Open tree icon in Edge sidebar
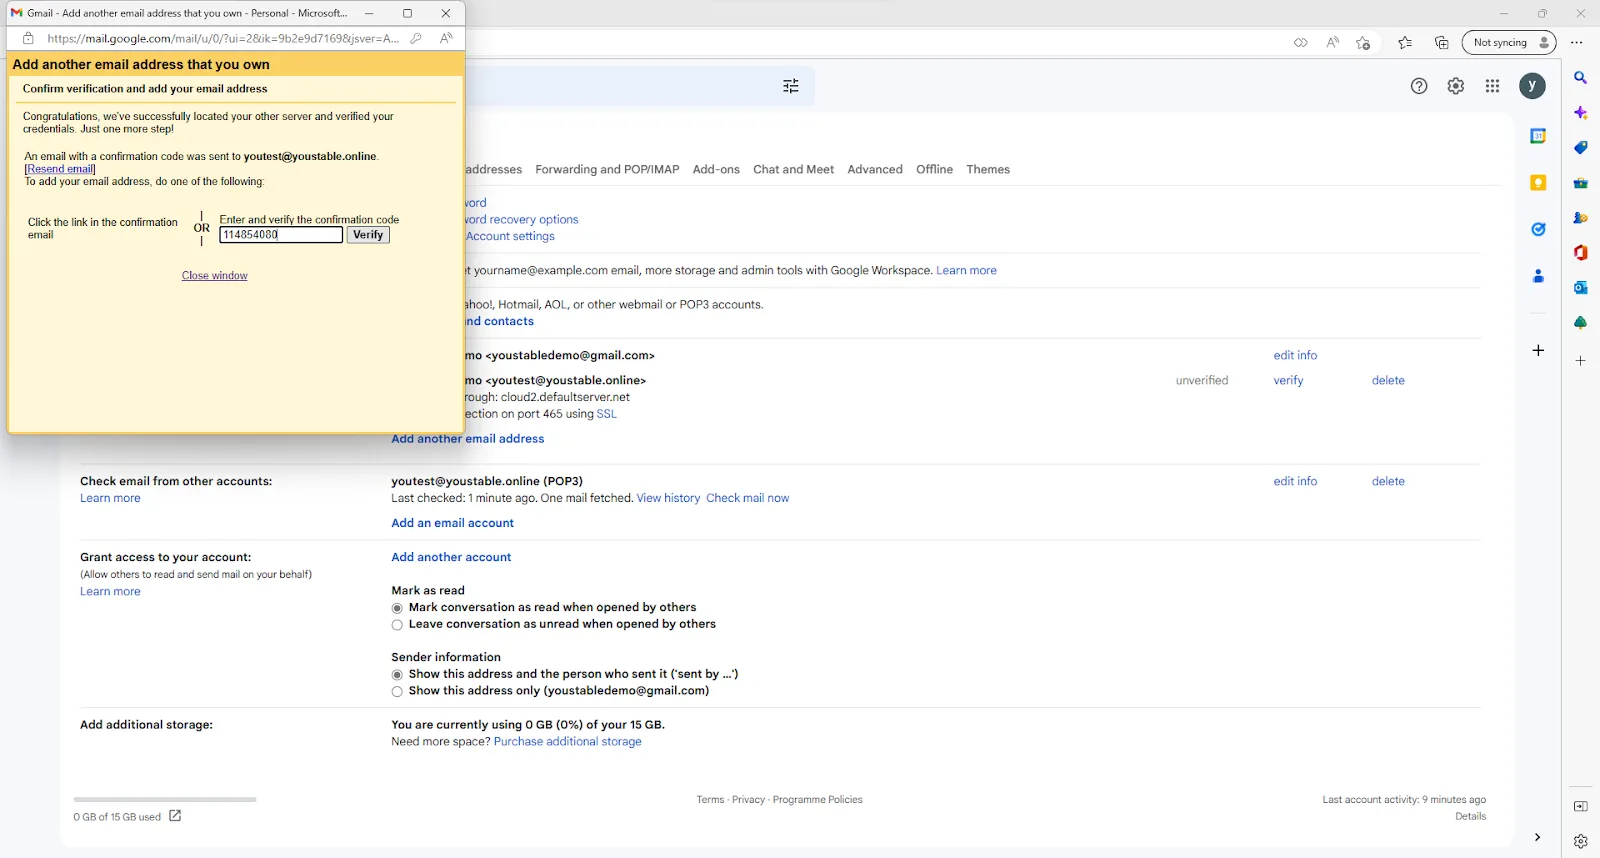1600x858 pixels. pos(1581,323)
